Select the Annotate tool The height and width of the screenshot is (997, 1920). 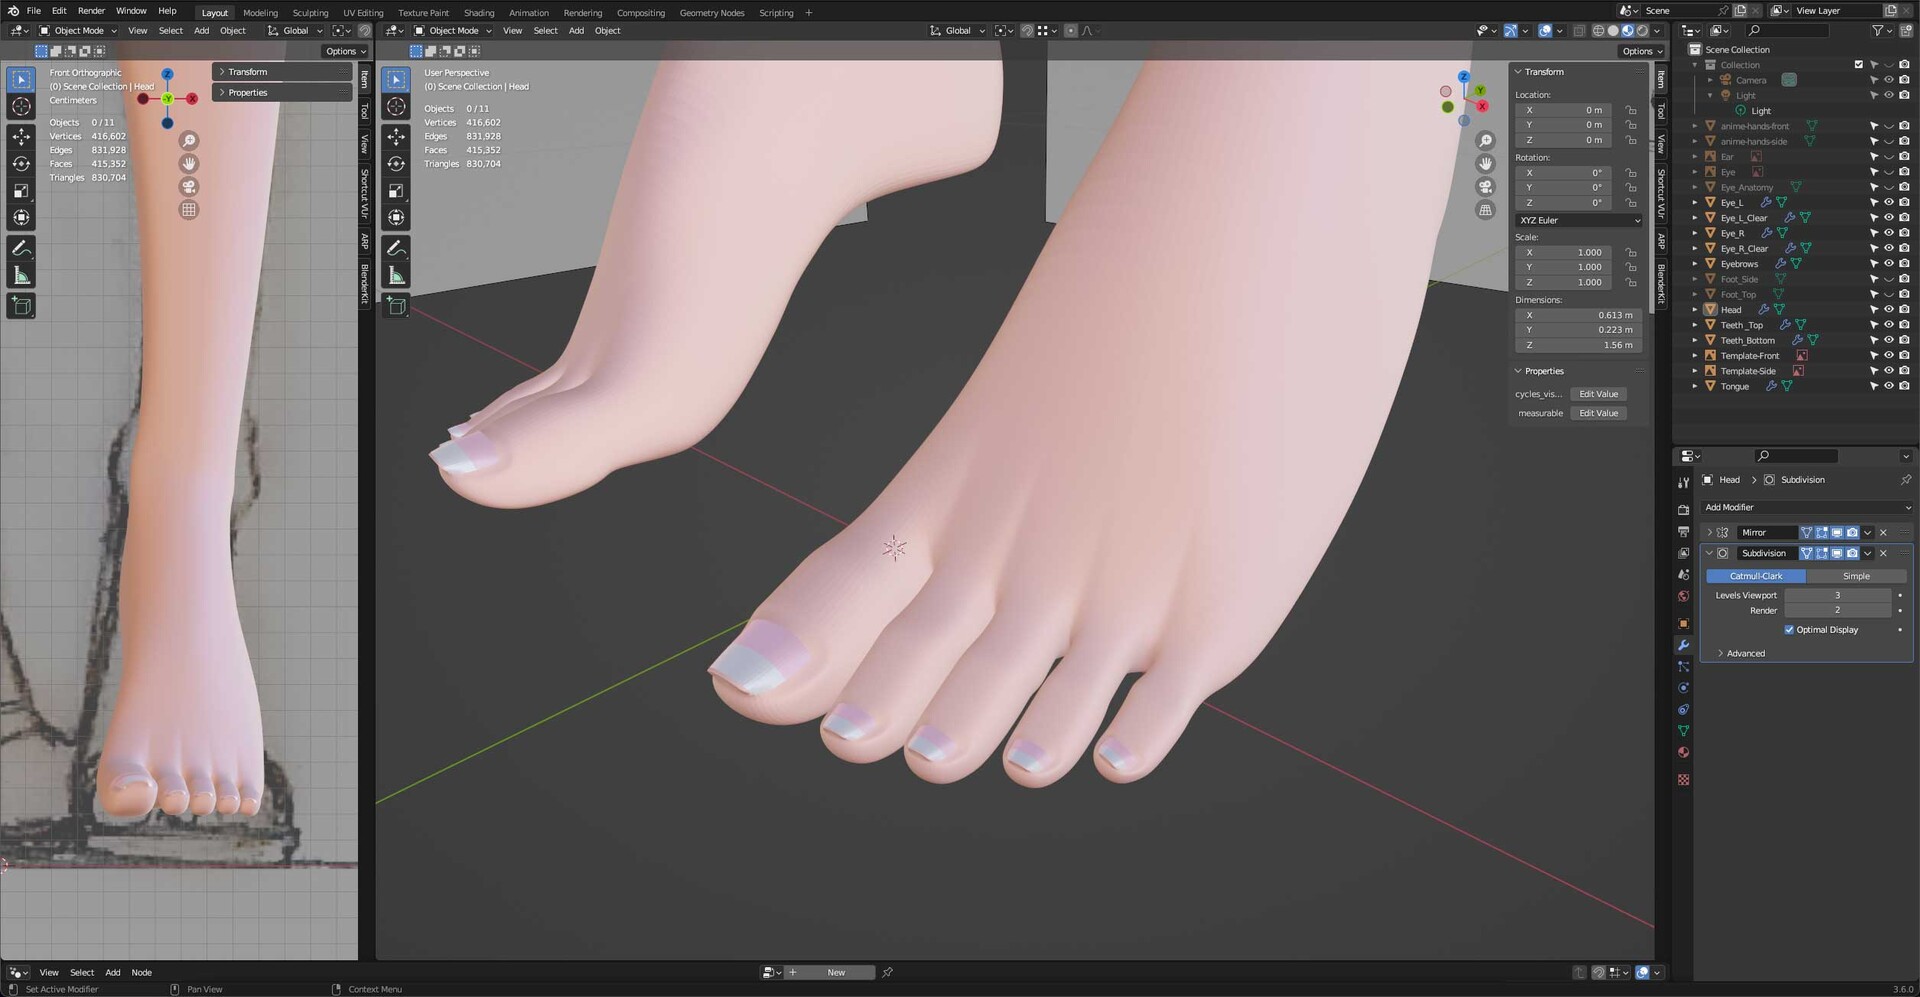click(x=21, y=248)
